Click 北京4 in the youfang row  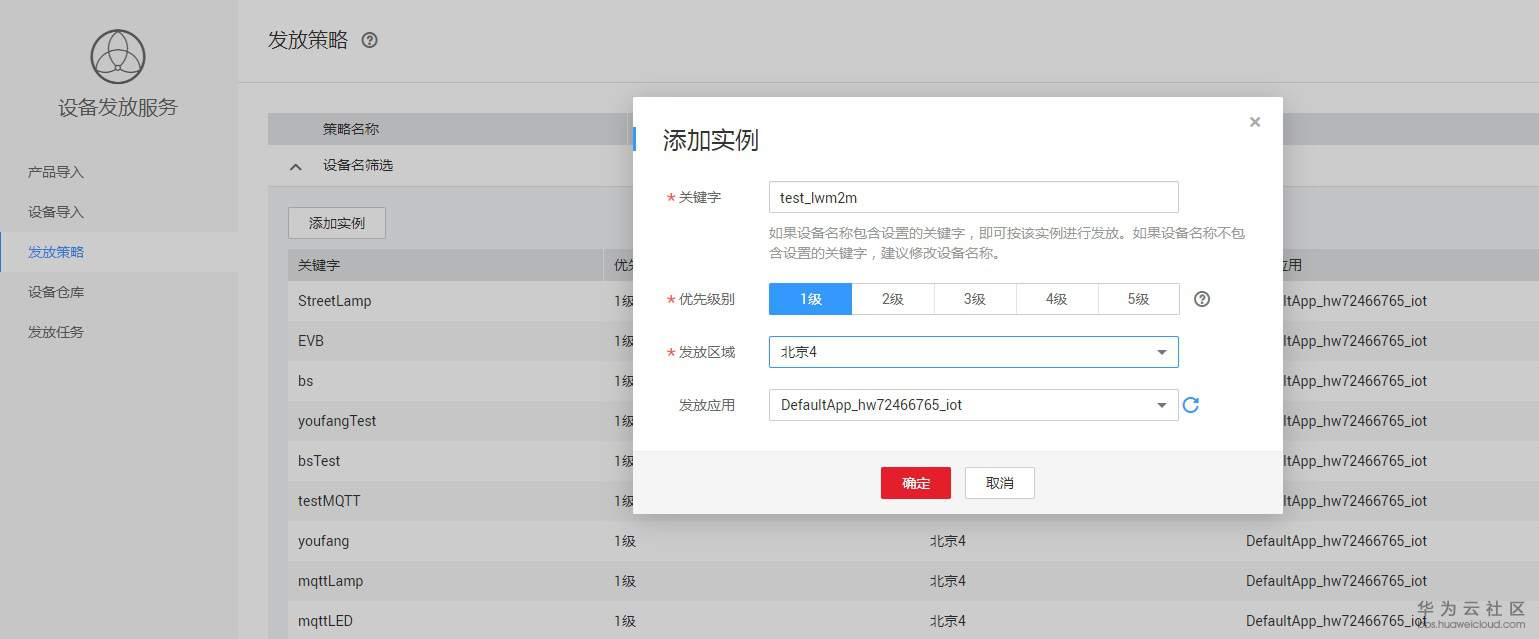tap(948, 541)
